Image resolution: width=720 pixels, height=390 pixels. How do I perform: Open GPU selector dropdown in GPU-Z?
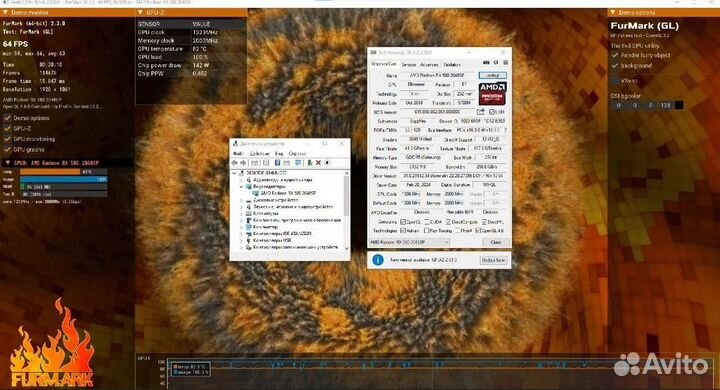click(409, 242)
